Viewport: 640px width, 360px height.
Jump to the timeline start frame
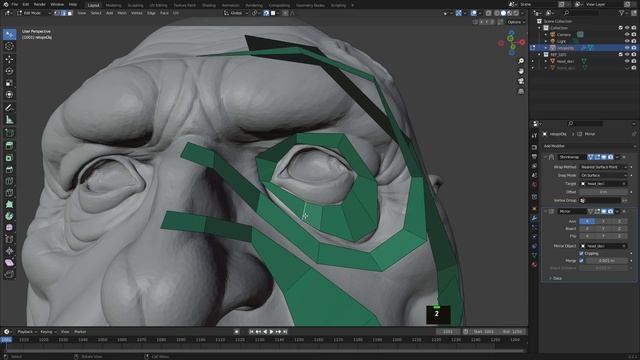click(x=251, y=332)
